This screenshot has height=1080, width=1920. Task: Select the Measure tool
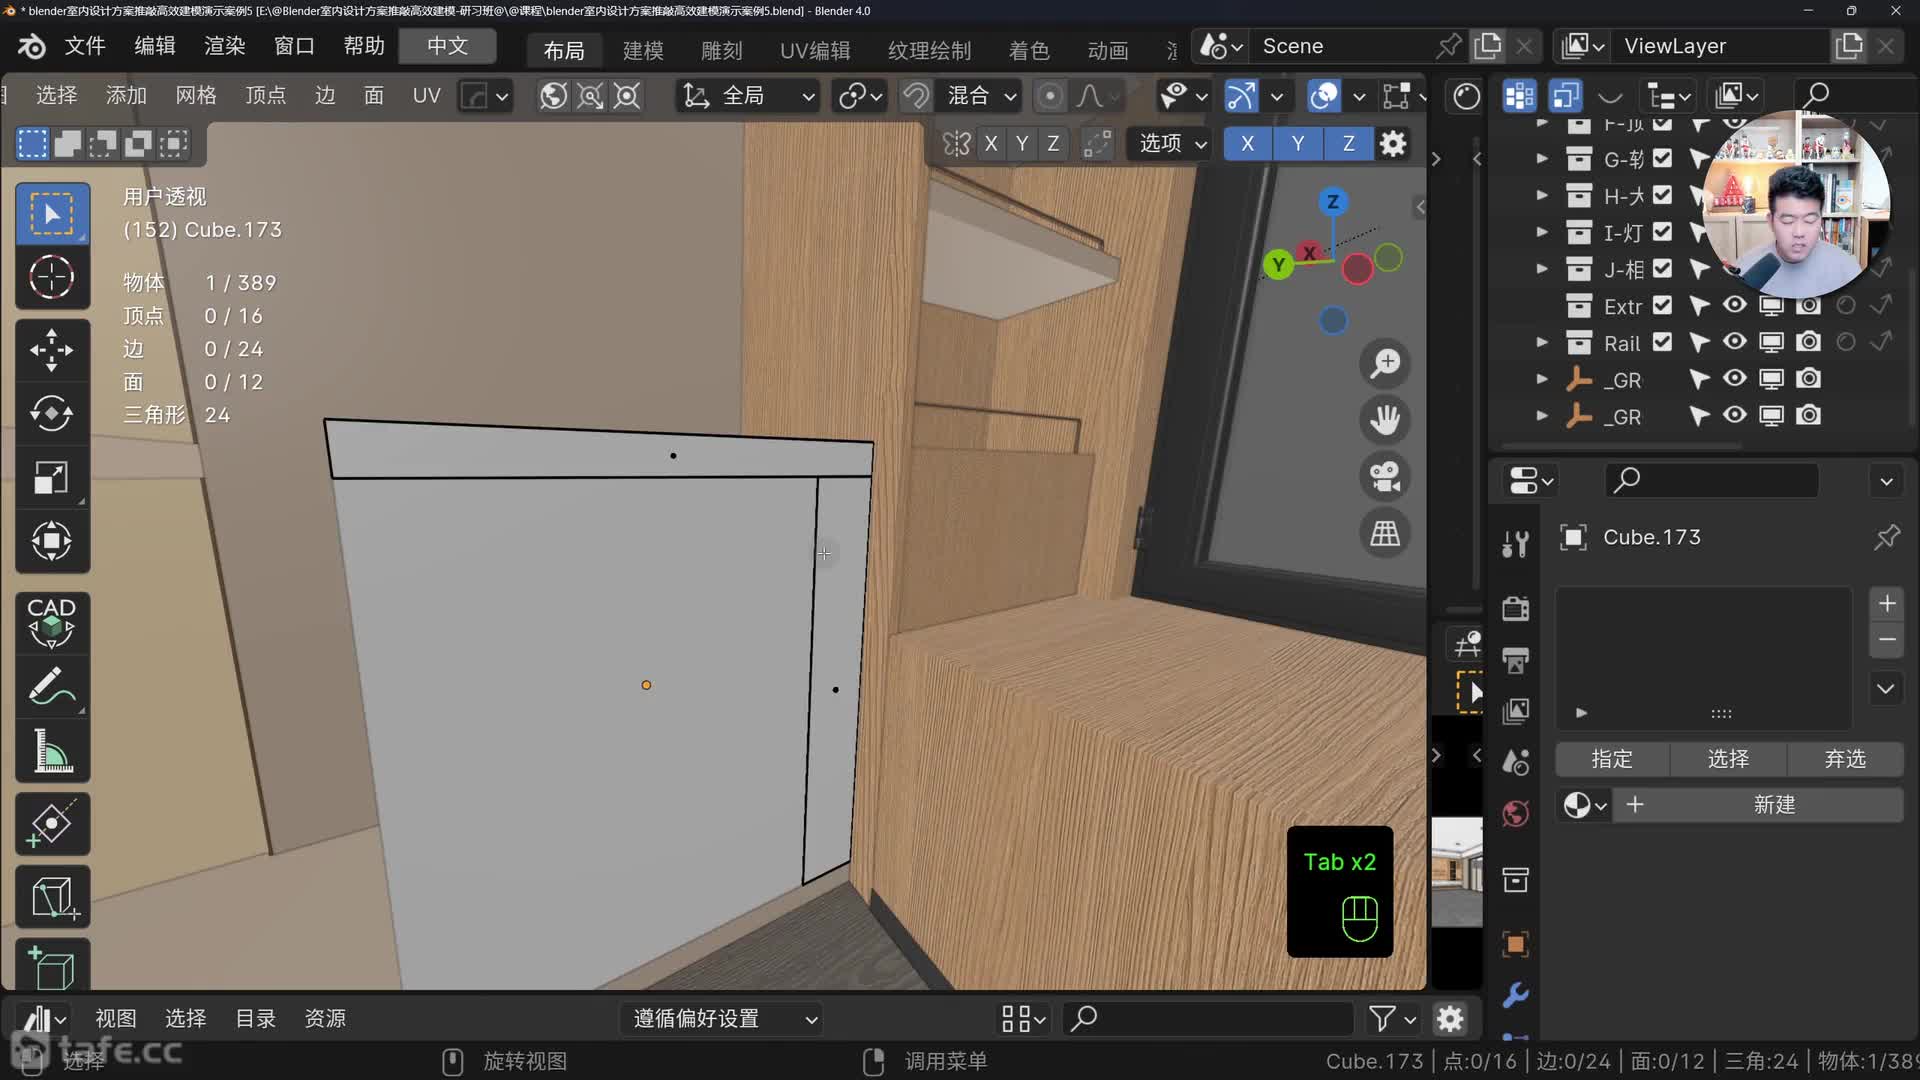point(51,751)
